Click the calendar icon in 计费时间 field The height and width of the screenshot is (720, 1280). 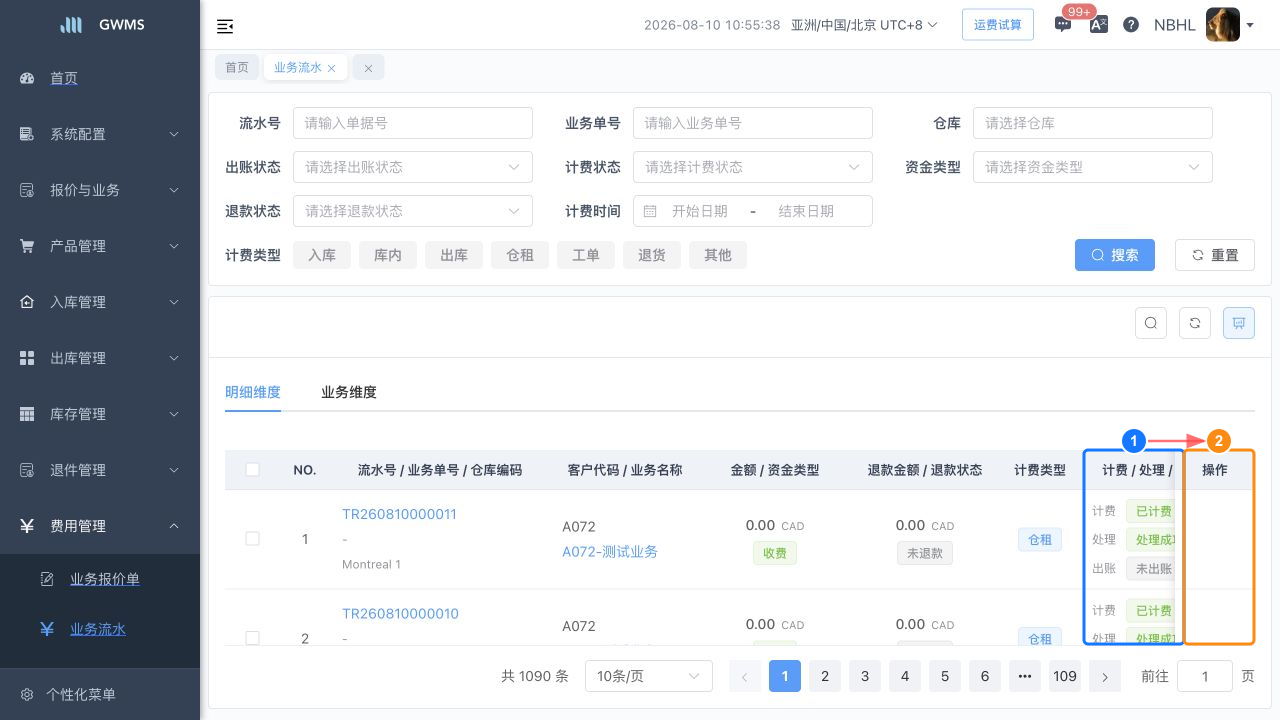click(x=650, y=211)
